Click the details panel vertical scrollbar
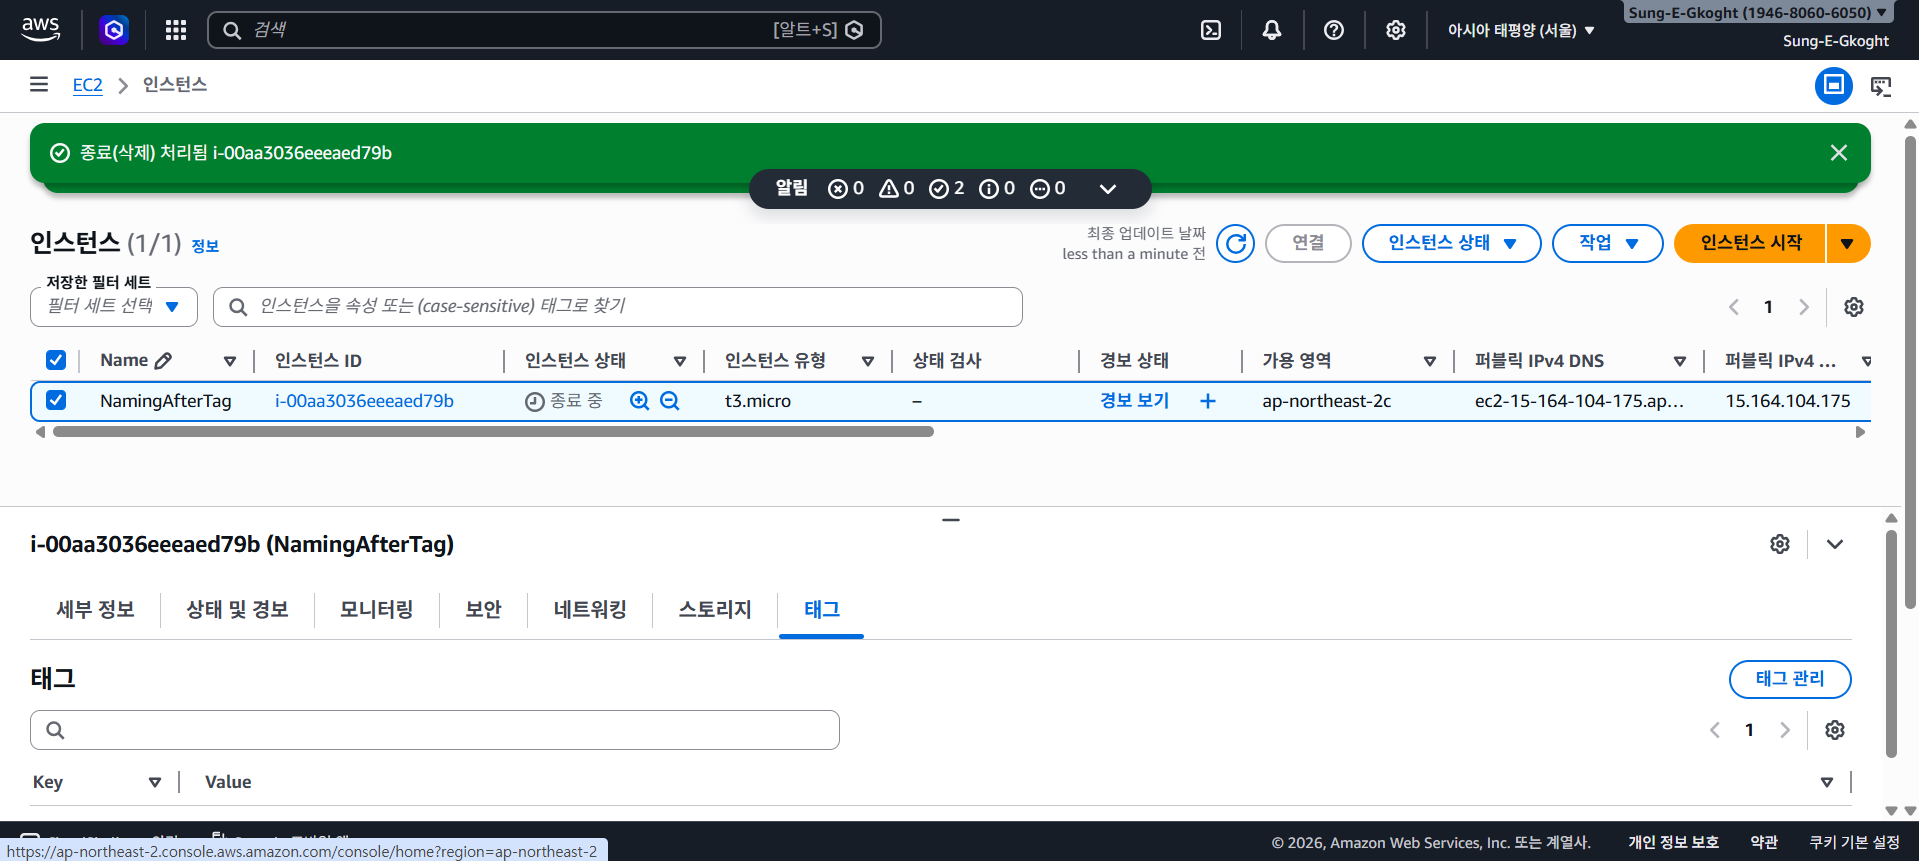The height and width of the screenshot is (861, 1919). click(1890, 644)
